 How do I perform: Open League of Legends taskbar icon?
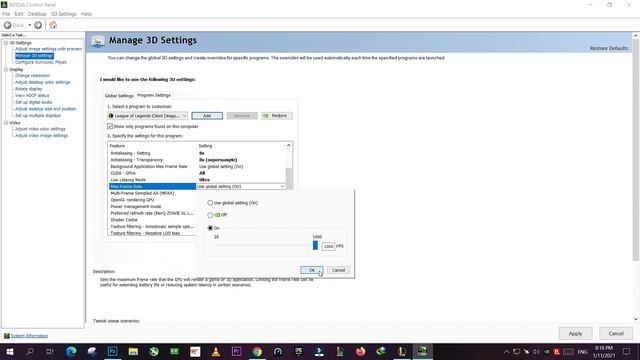(402, 351)
